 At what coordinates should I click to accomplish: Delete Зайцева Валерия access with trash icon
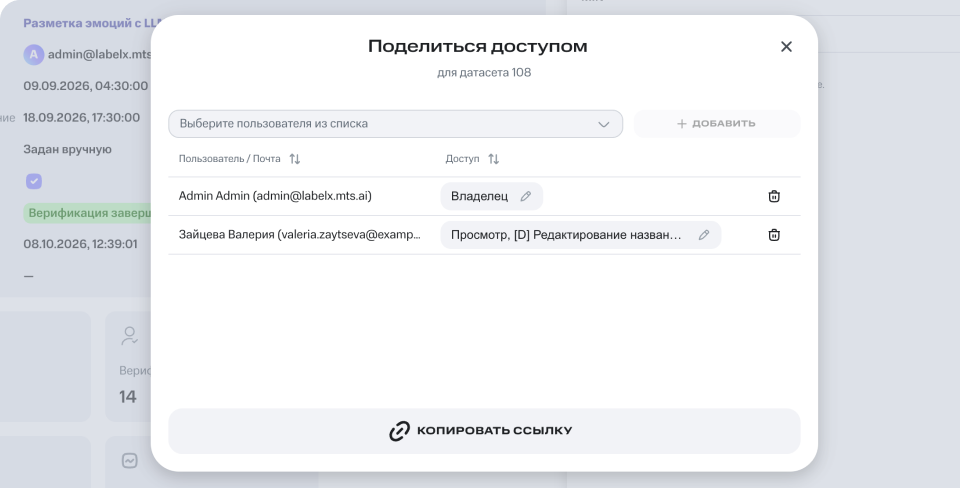(774, 235)
